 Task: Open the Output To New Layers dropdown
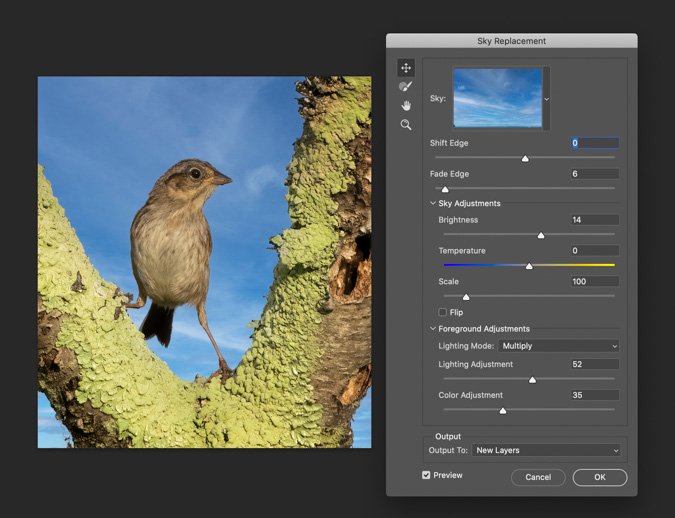tap(546, 450)
